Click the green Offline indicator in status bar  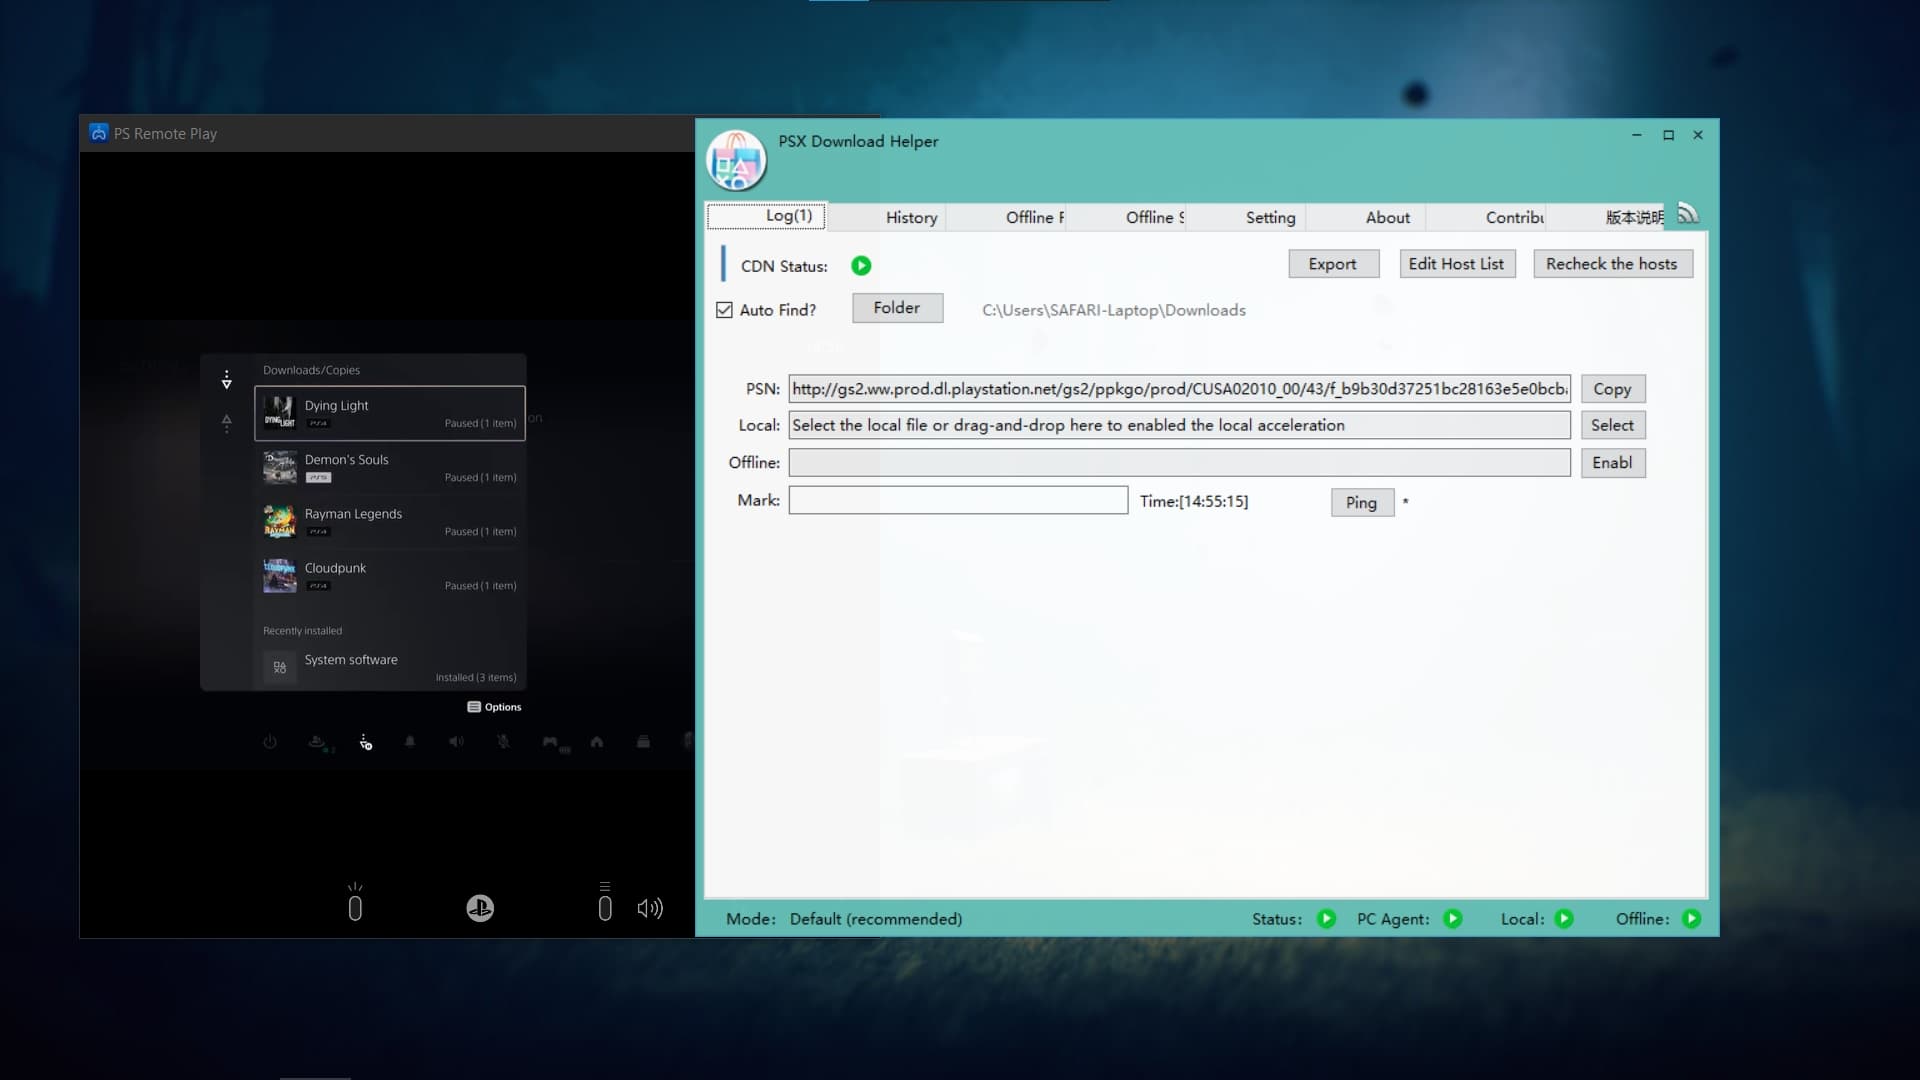click(1691, 919)
